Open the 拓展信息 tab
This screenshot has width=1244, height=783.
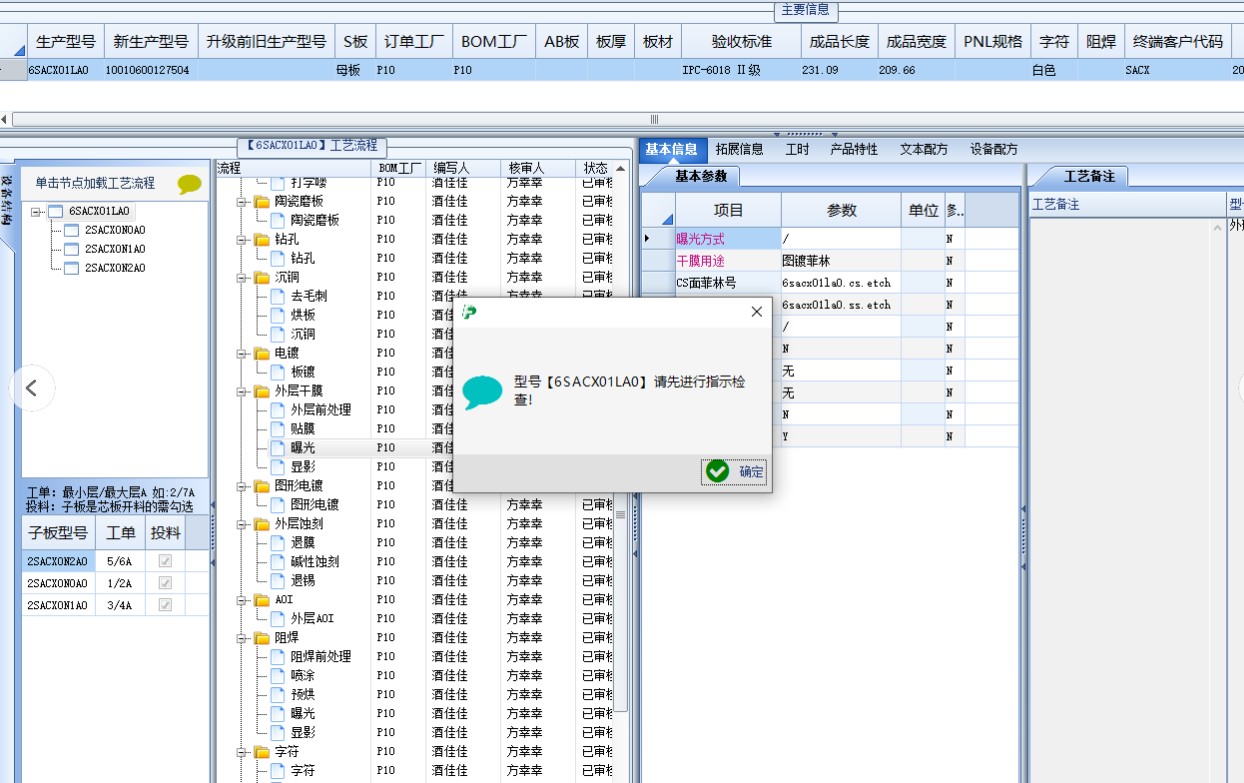[739, 149]
